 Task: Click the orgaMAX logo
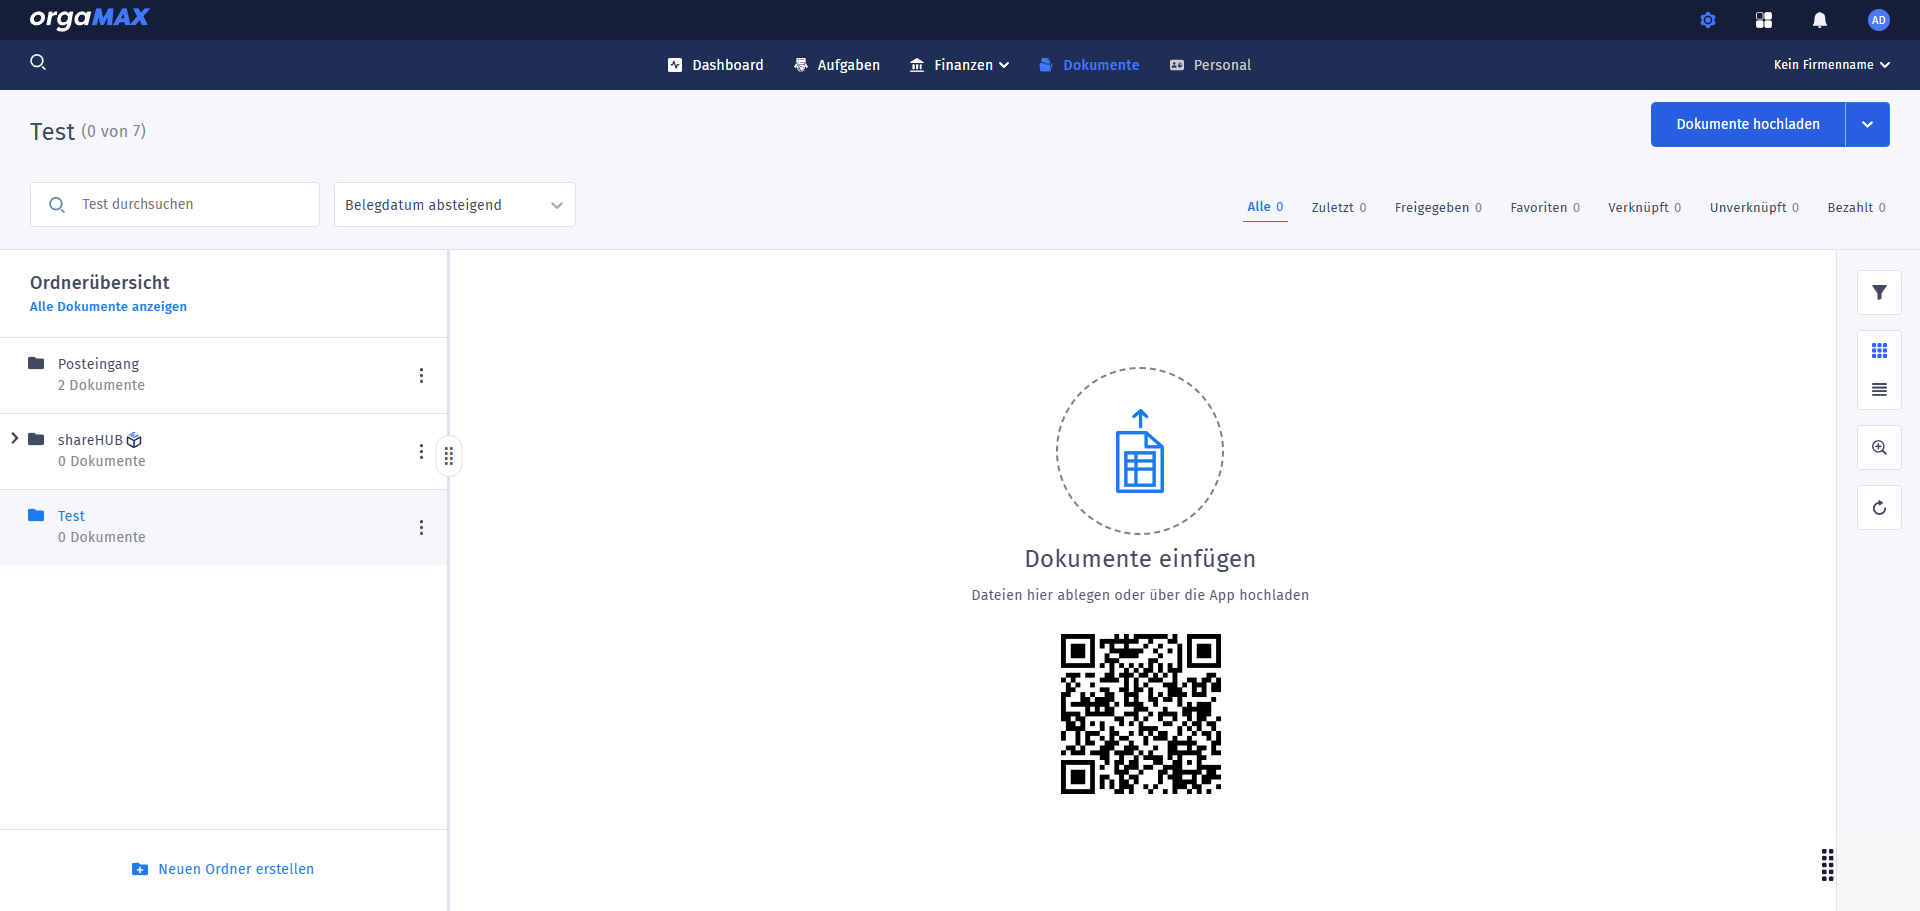(x=89, y=18)
